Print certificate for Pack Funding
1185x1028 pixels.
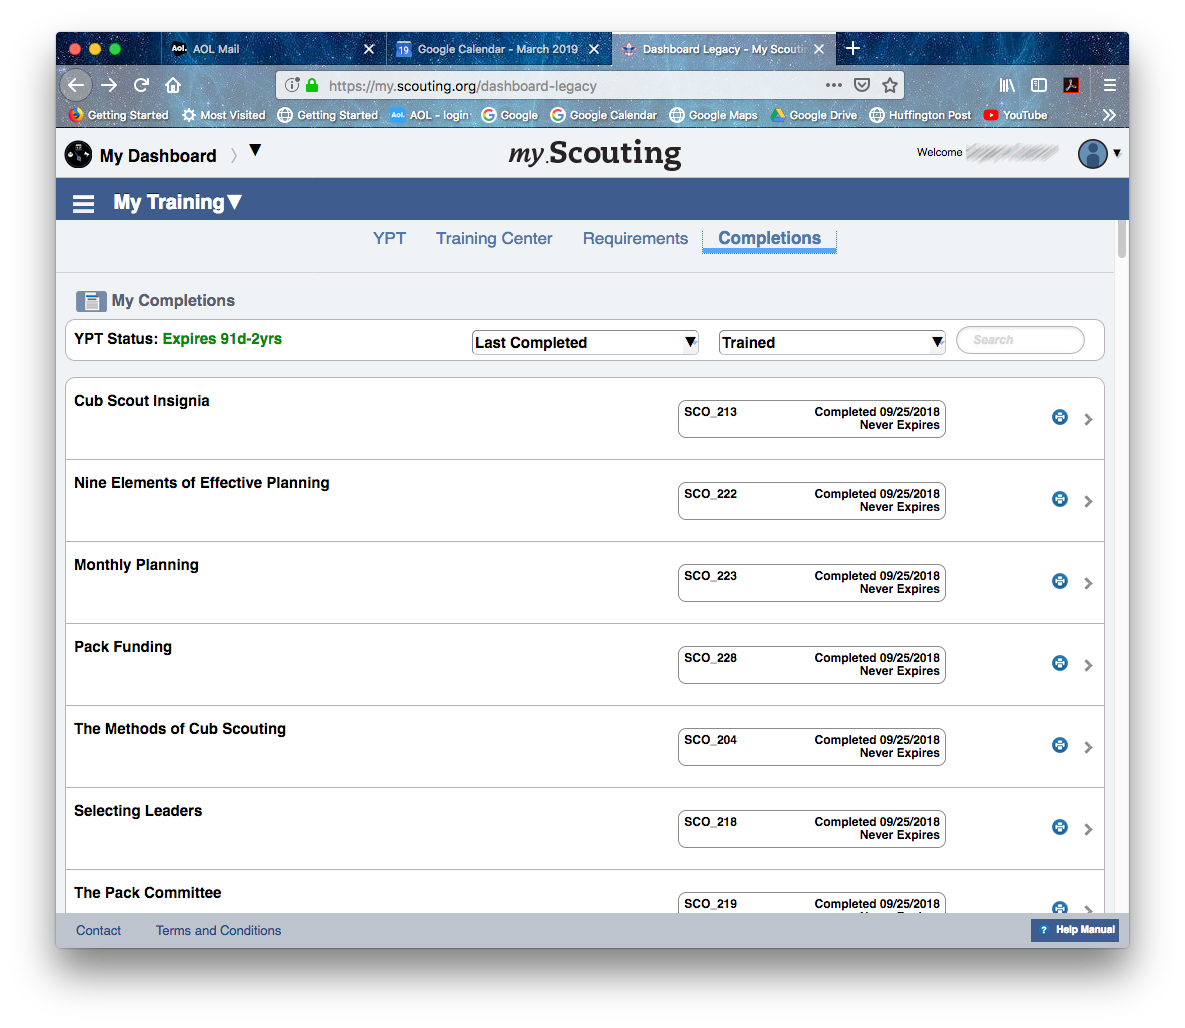pyautogui.click(x=1060, y=663)
